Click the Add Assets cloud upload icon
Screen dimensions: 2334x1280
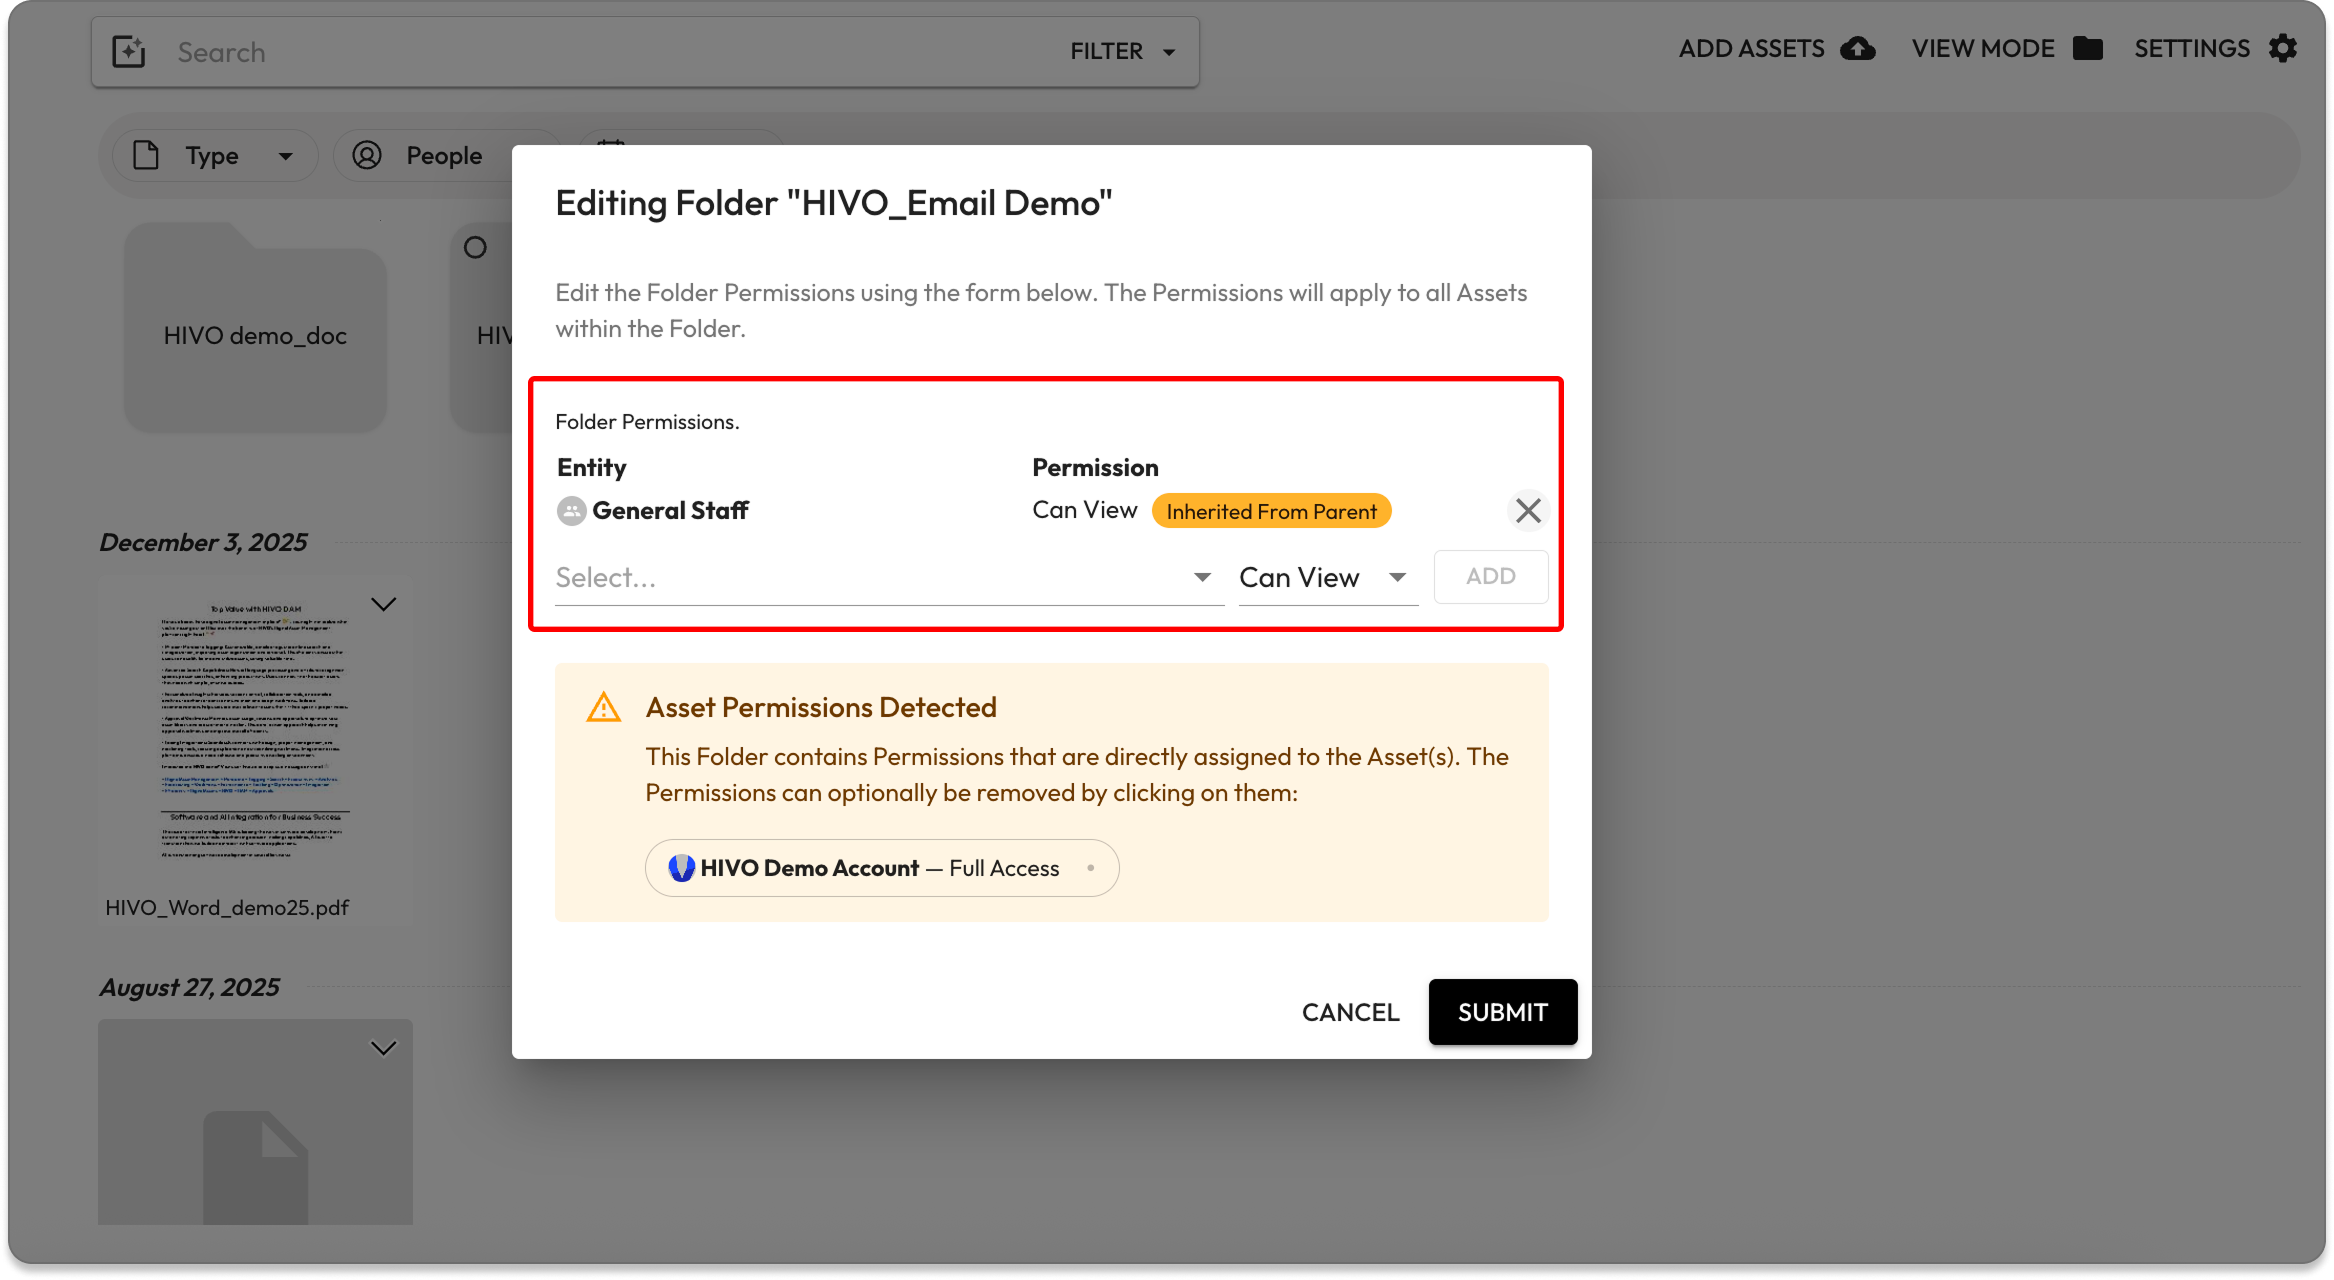coord(1858,49)
